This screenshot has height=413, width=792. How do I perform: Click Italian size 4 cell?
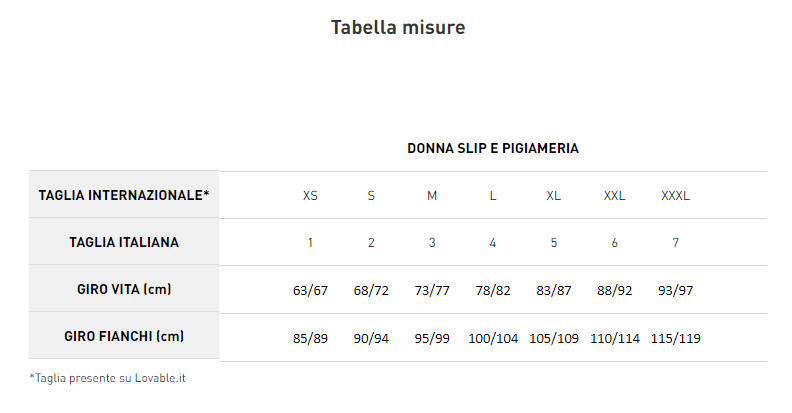point(493,243)
